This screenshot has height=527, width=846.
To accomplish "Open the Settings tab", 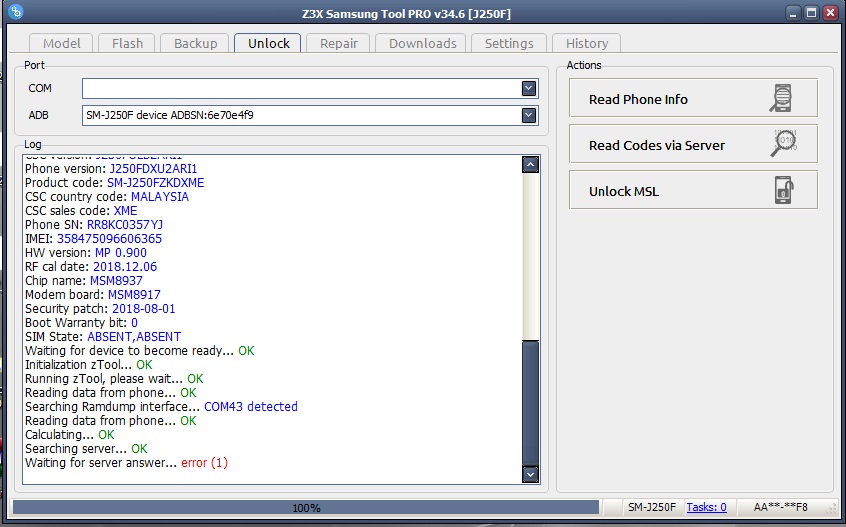I will (x=509, y=43).
